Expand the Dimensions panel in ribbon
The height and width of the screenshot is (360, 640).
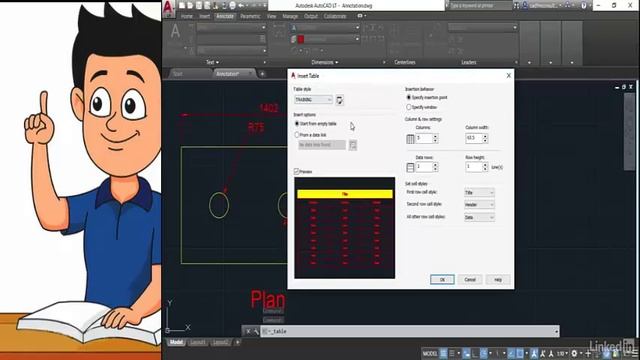325,62
